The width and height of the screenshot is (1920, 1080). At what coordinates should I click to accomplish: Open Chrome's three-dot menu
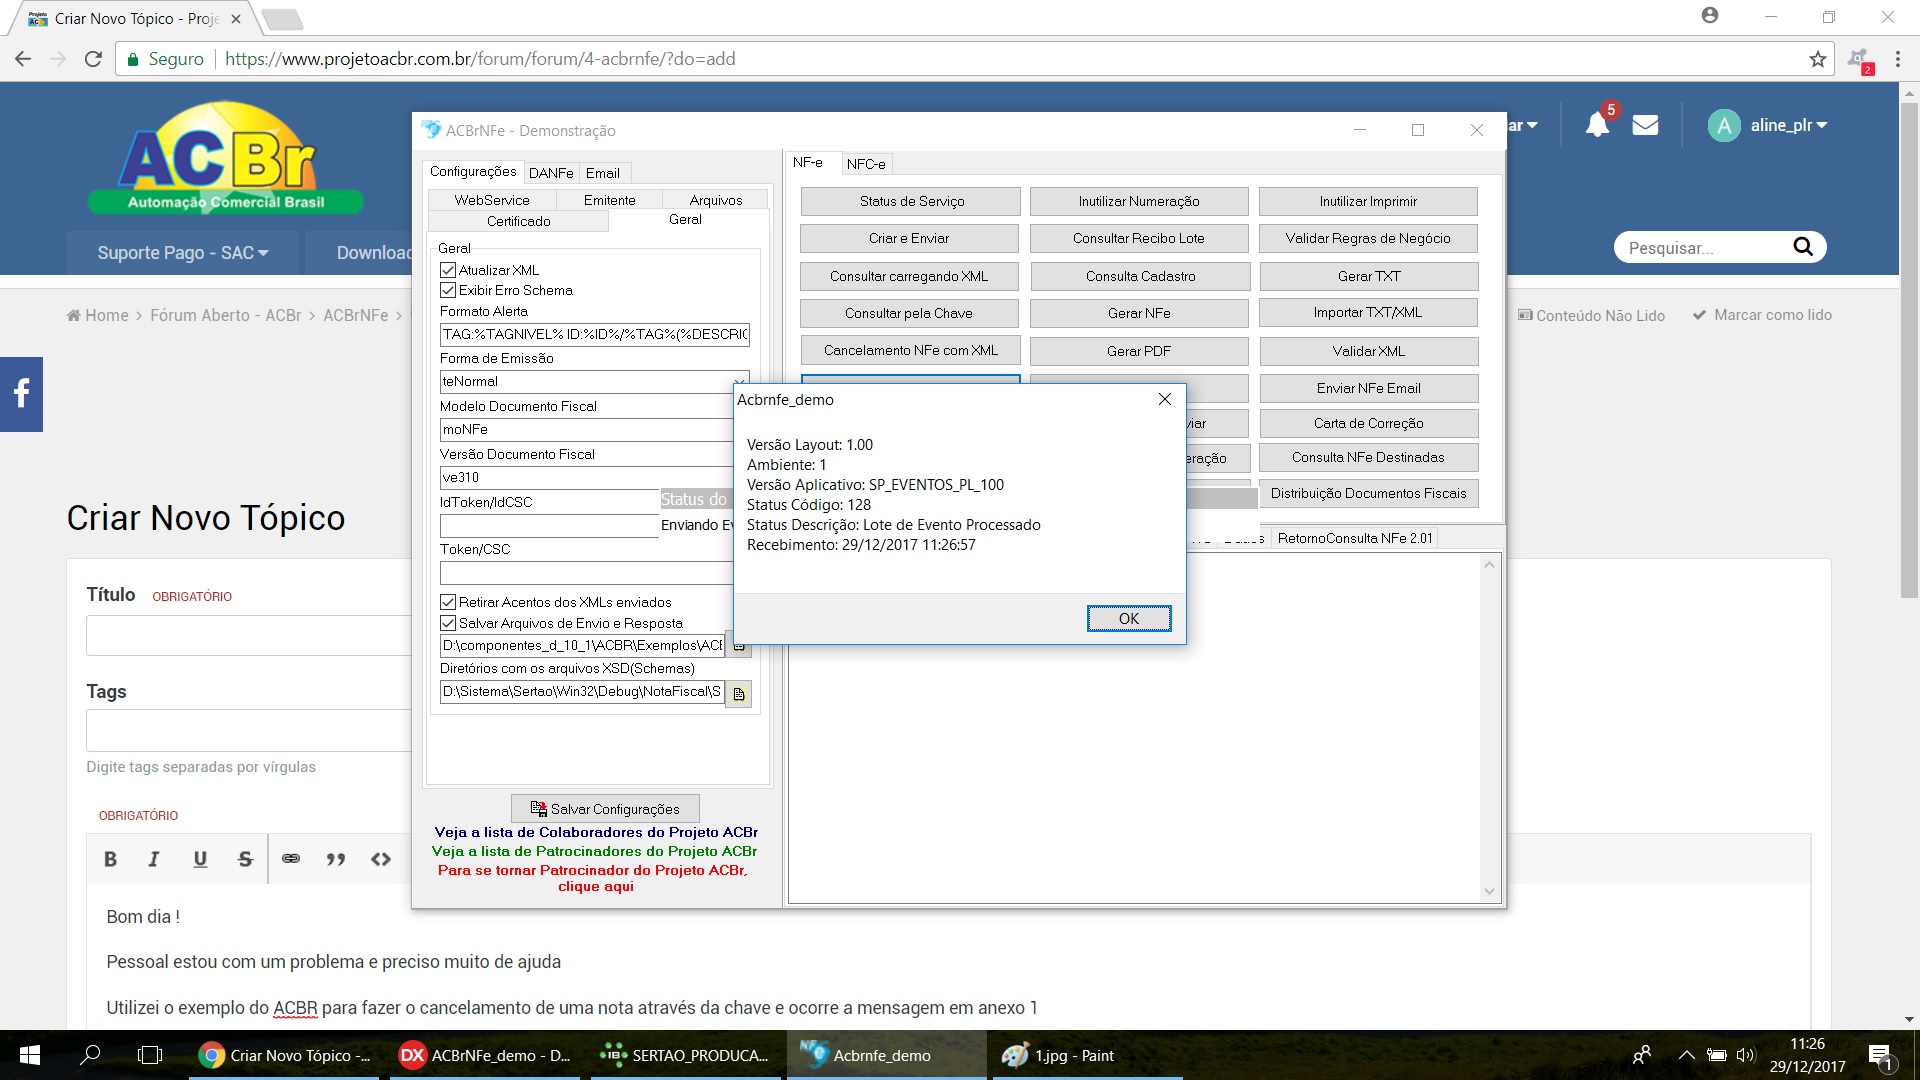click(x=1897, y=59)
